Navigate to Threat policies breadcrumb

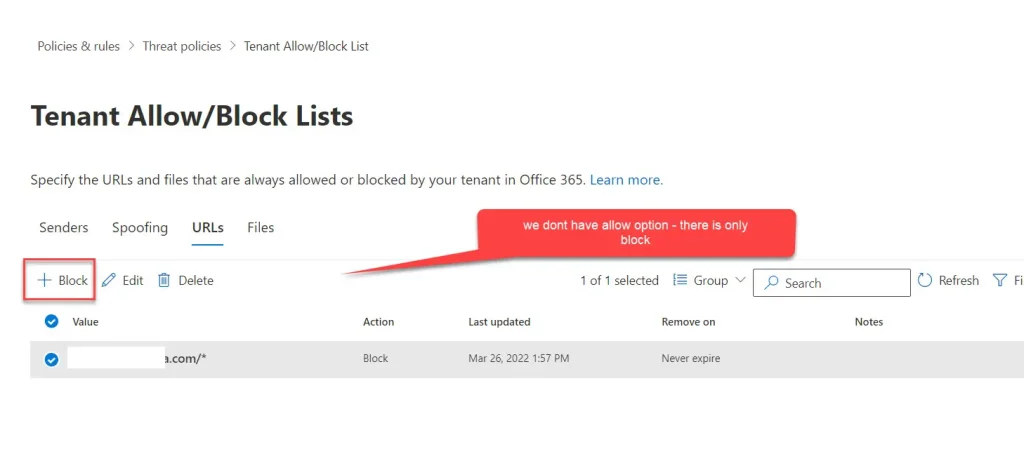(182, 46)
